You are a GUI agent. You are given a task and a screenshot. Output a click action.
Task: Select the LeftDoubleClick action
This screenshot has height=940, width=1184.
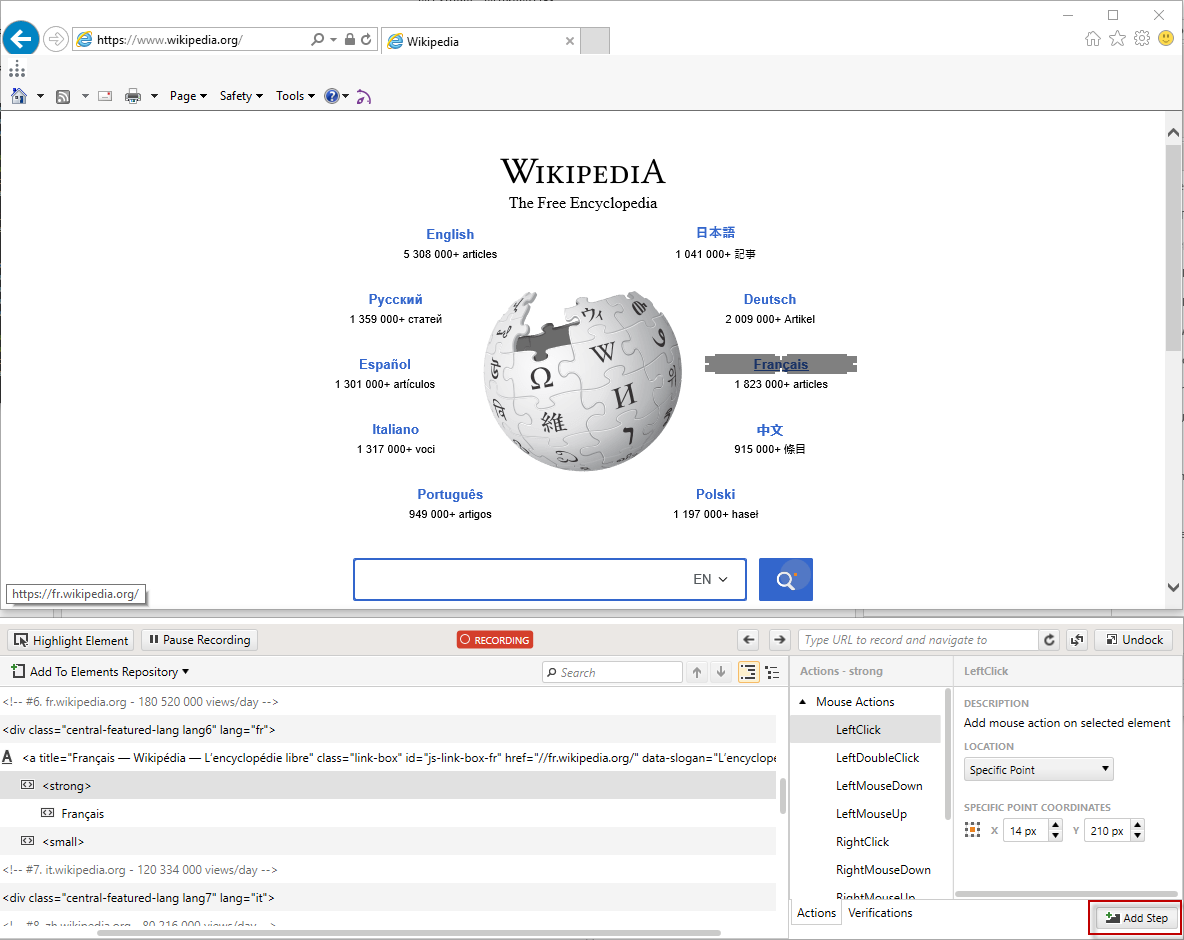(877, 757)
